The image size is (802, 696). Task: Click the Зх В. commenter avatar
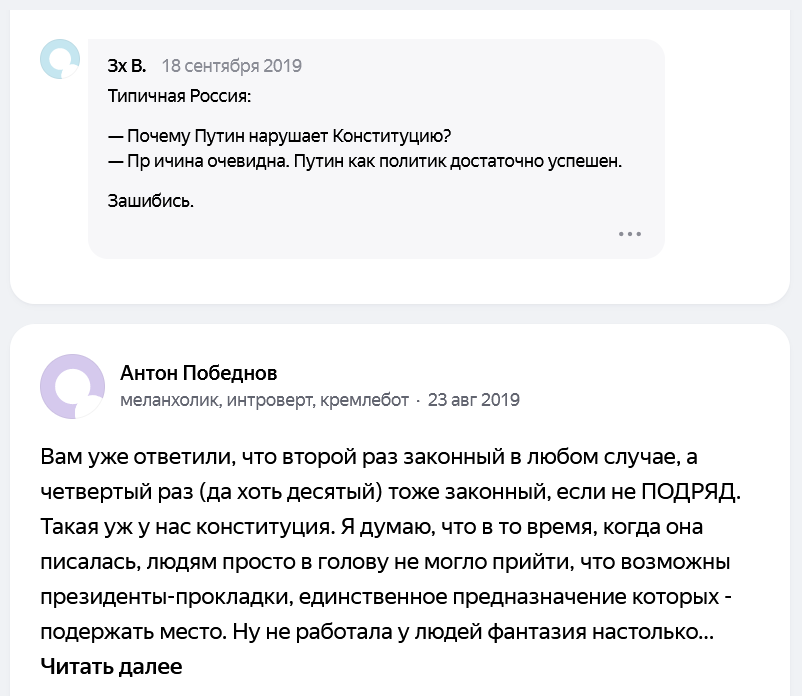[59, 59]
